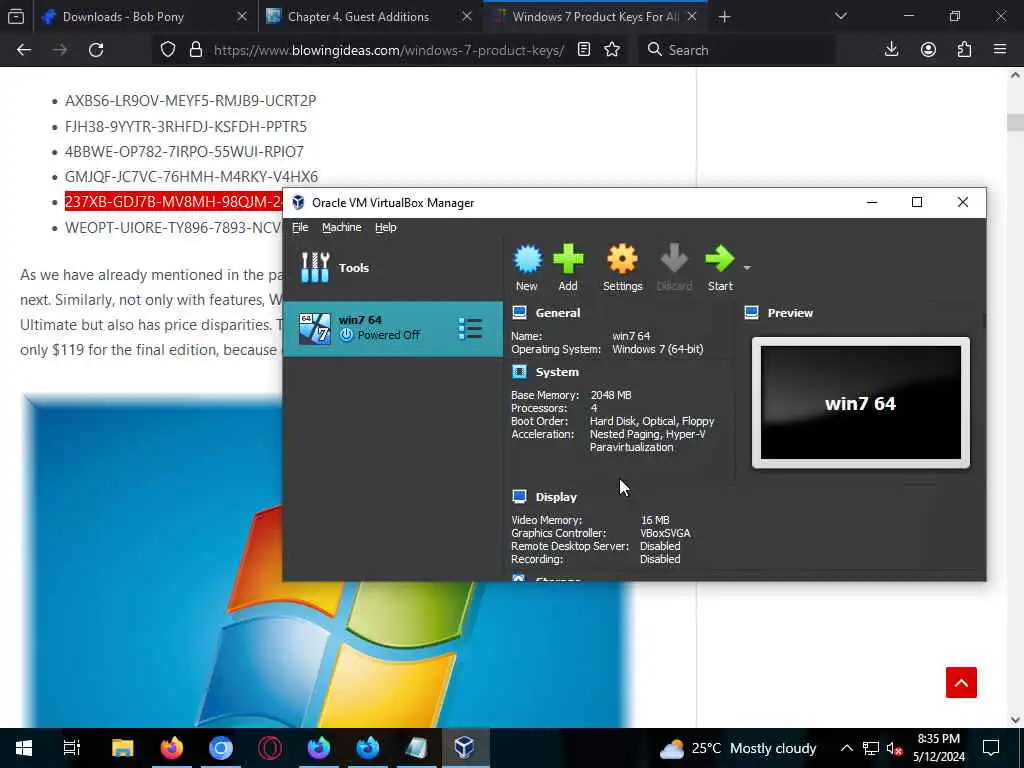
Task: Click the VirtualBox title bar logo icon
Action: pos(298,202)
